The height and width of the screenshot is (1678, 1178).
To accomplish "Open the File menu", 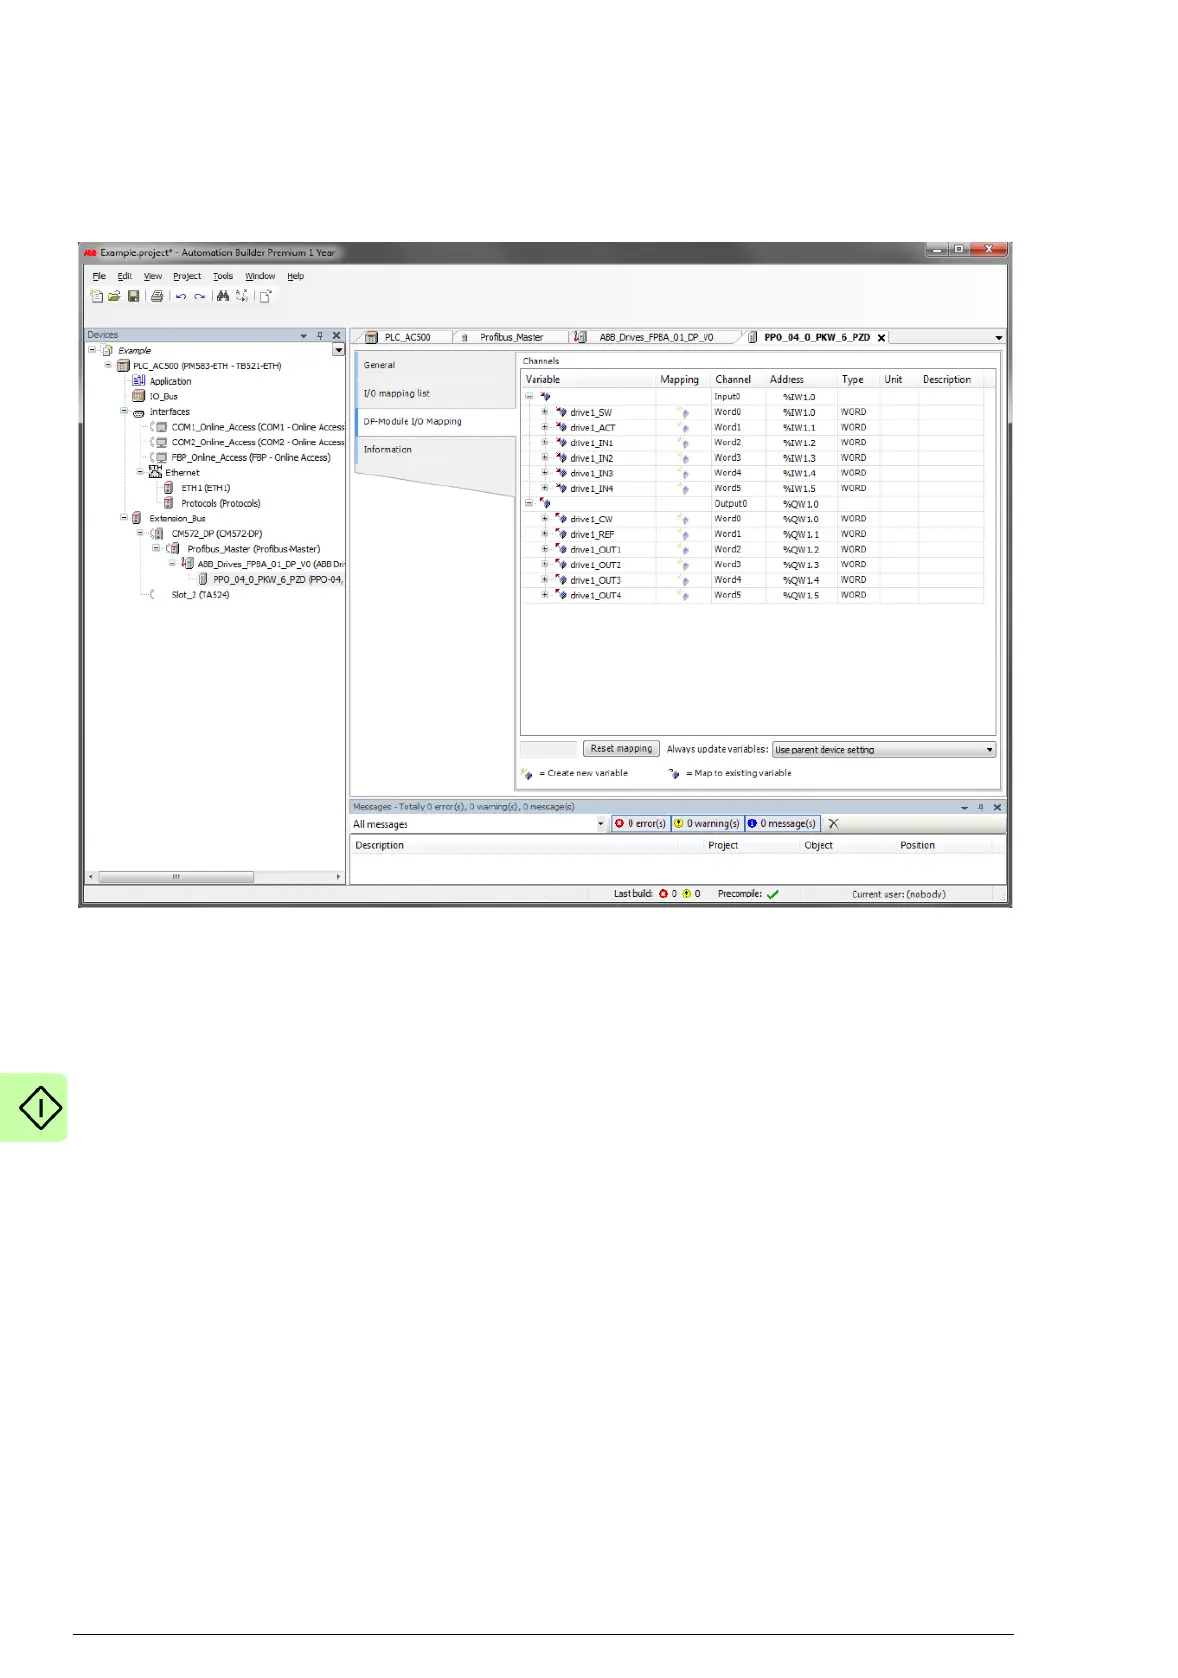I will [99, 276].
